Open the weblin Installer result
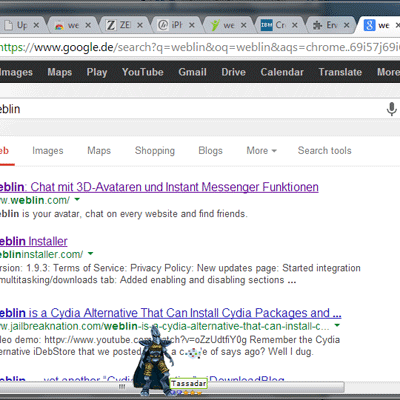The height and width of the screenshot is (400, 400). (33, 241)
